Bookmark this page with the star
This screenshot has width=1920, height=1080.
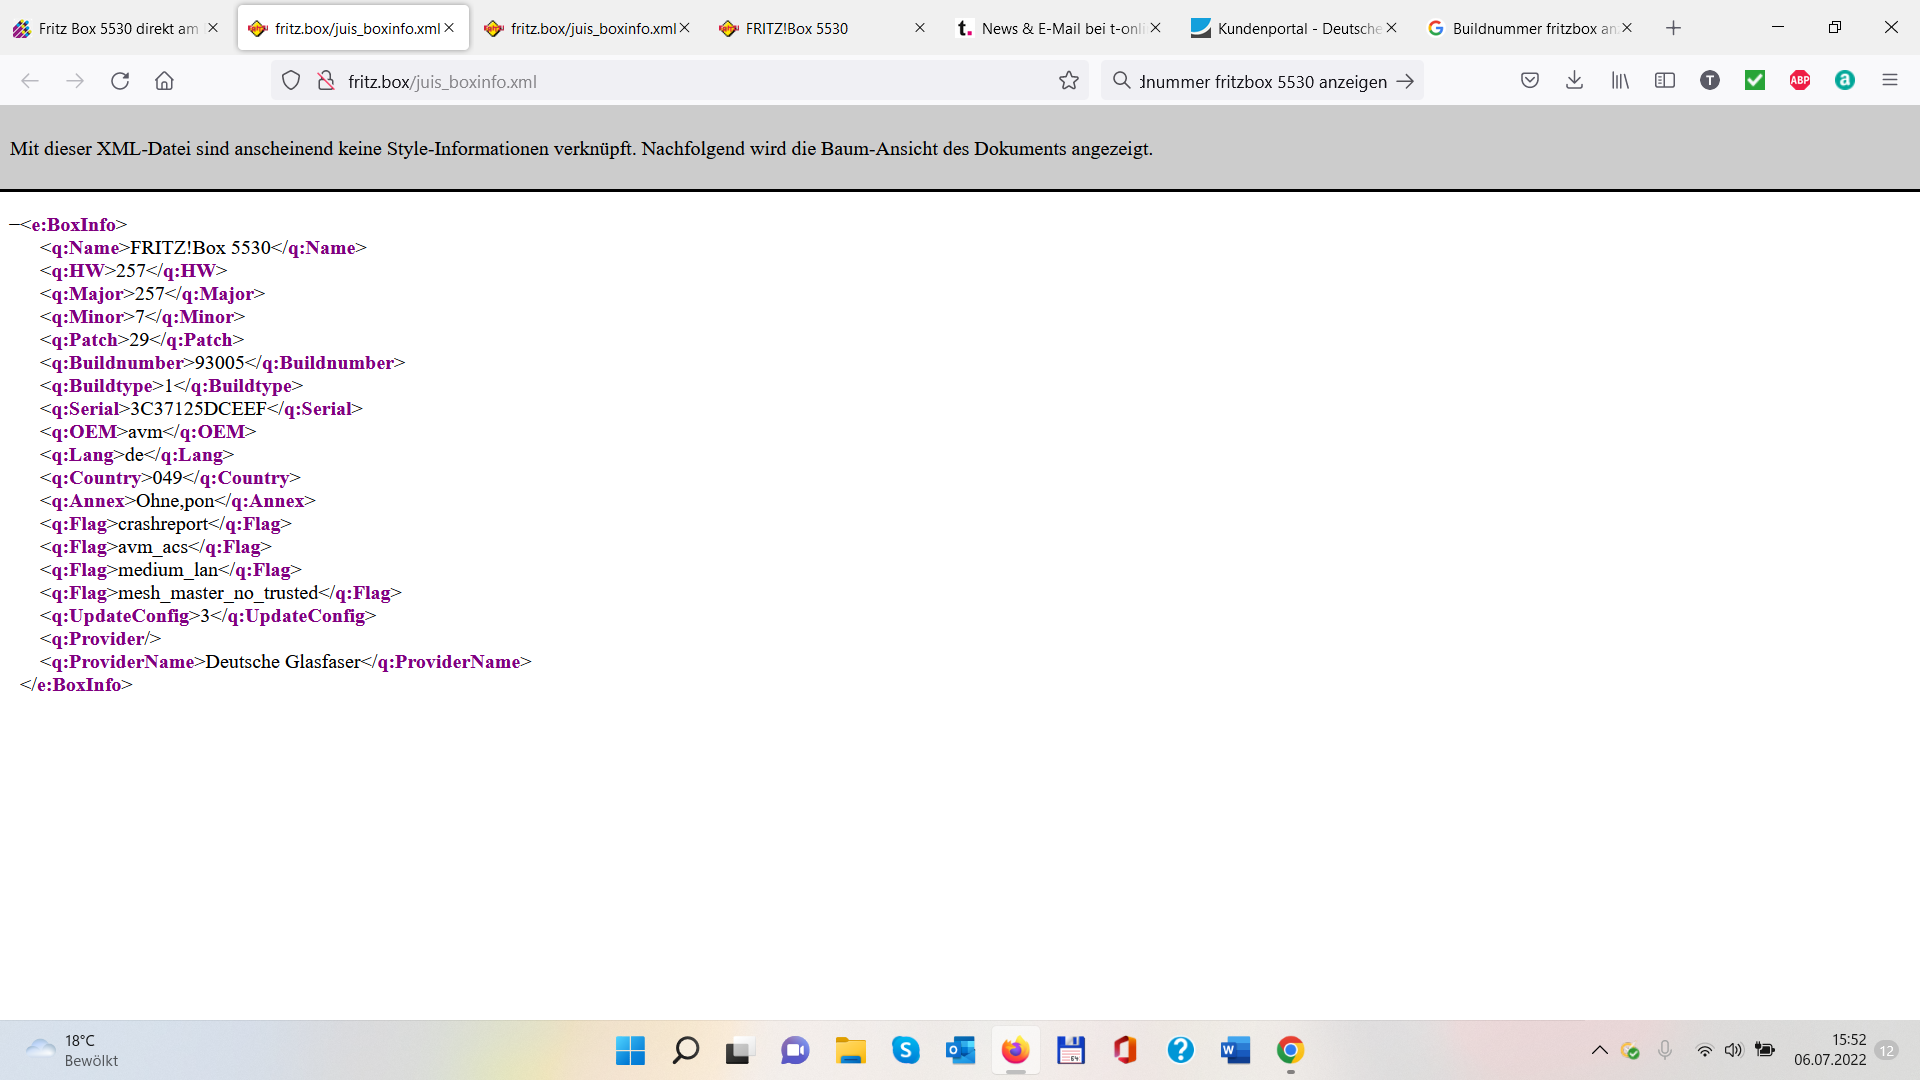(x=1069, y=81)
